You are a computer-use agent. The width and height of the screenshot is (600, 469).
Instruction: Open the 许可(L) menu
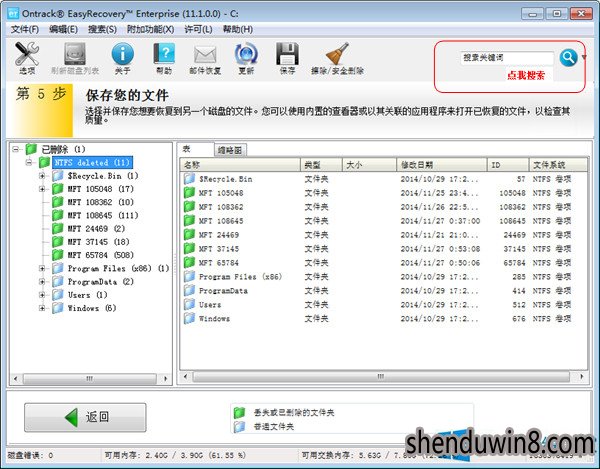[198, 29]
